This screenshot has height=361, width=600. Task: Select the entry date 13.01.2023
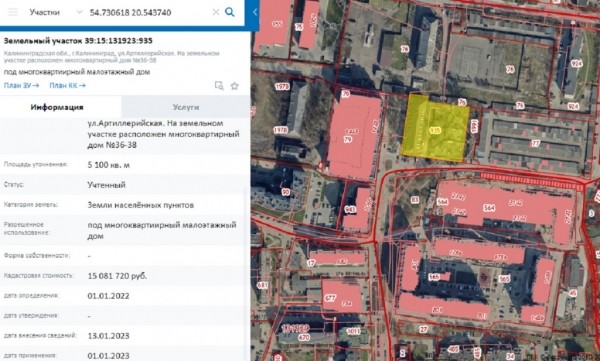click(x=108, y=336)
